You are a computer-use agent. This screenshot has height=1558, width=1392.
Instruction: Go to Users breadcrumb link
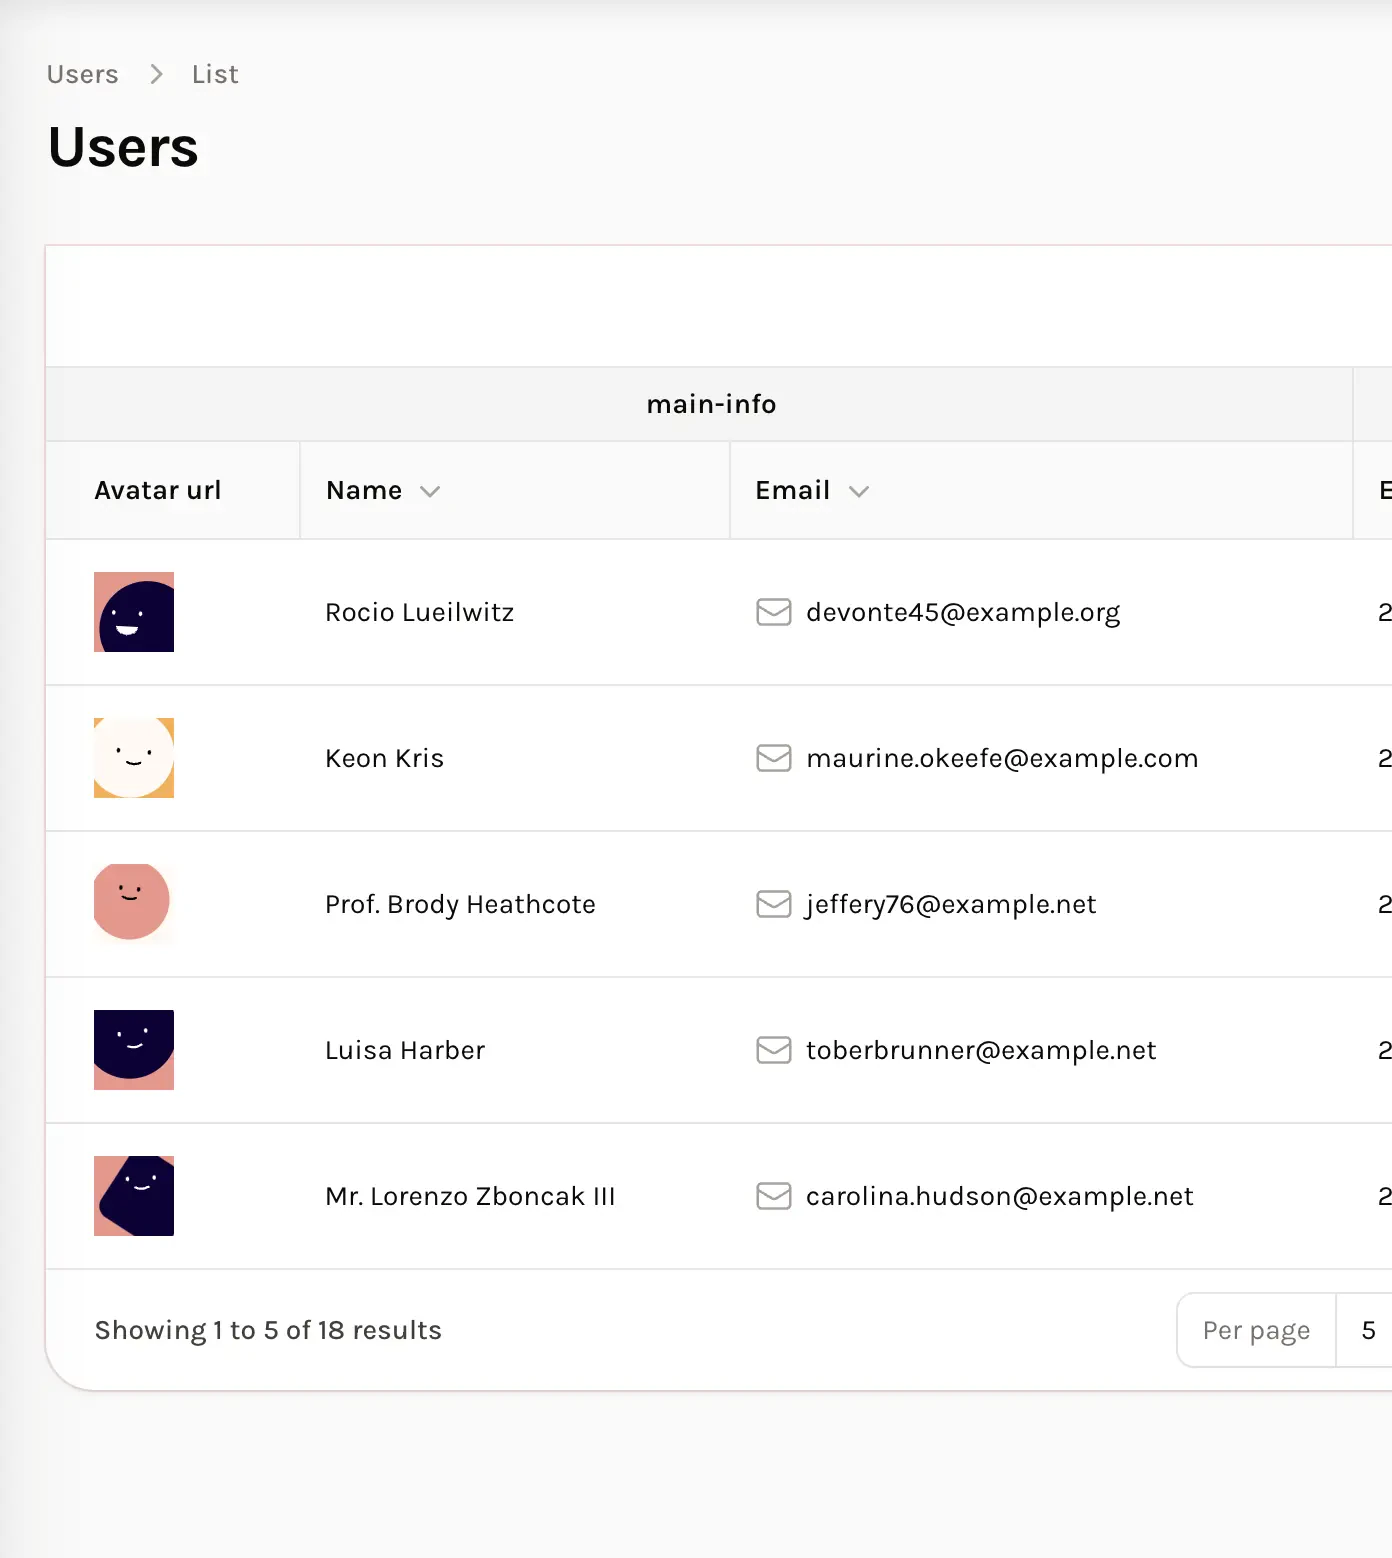[x=83, y=75]
